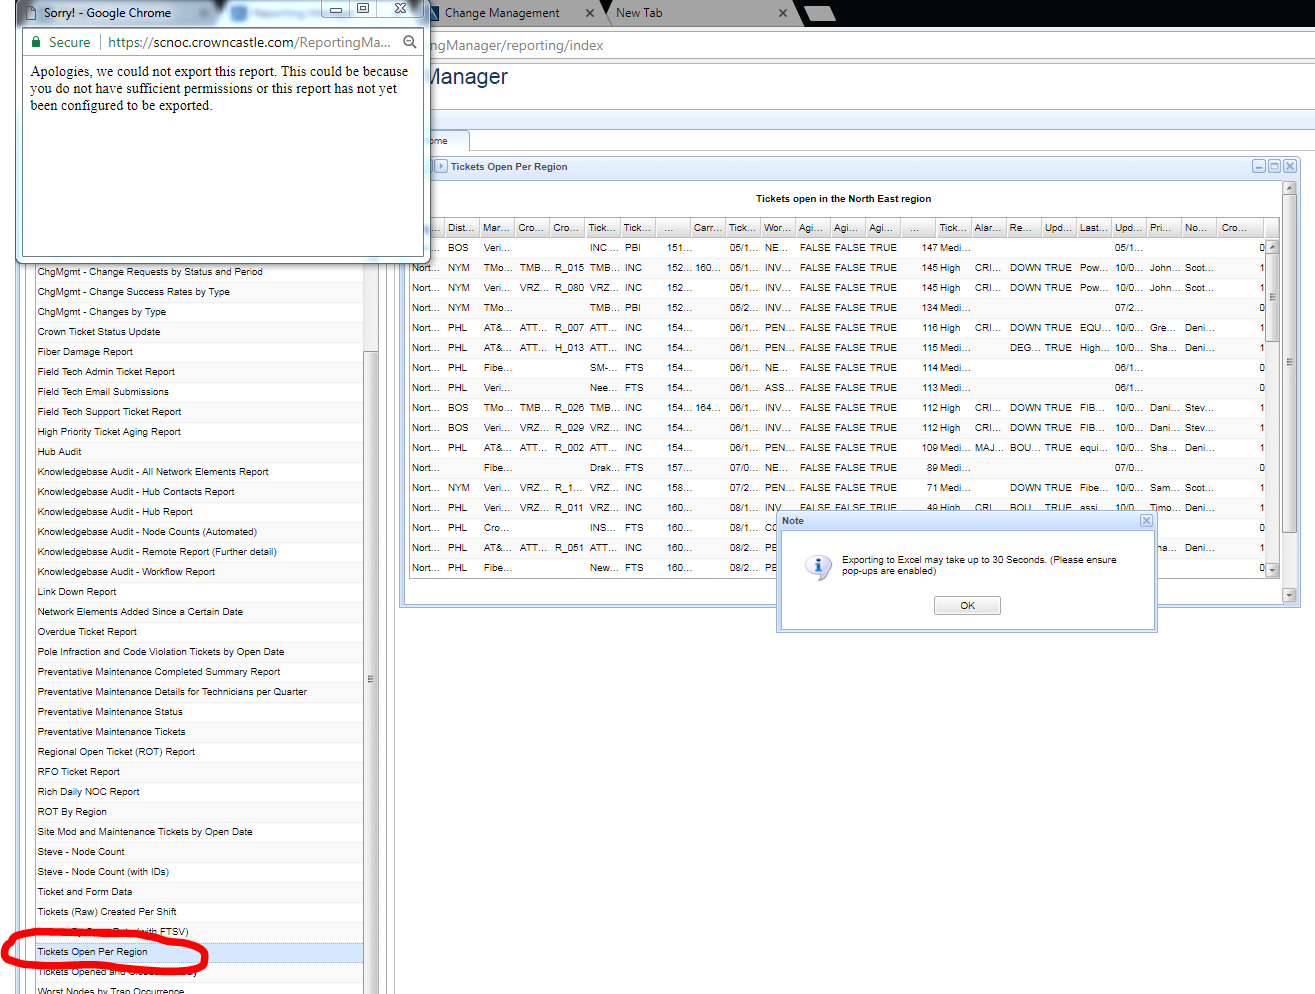
Task: Select the Tickets Open Per Region report
Action: [92, 952]
